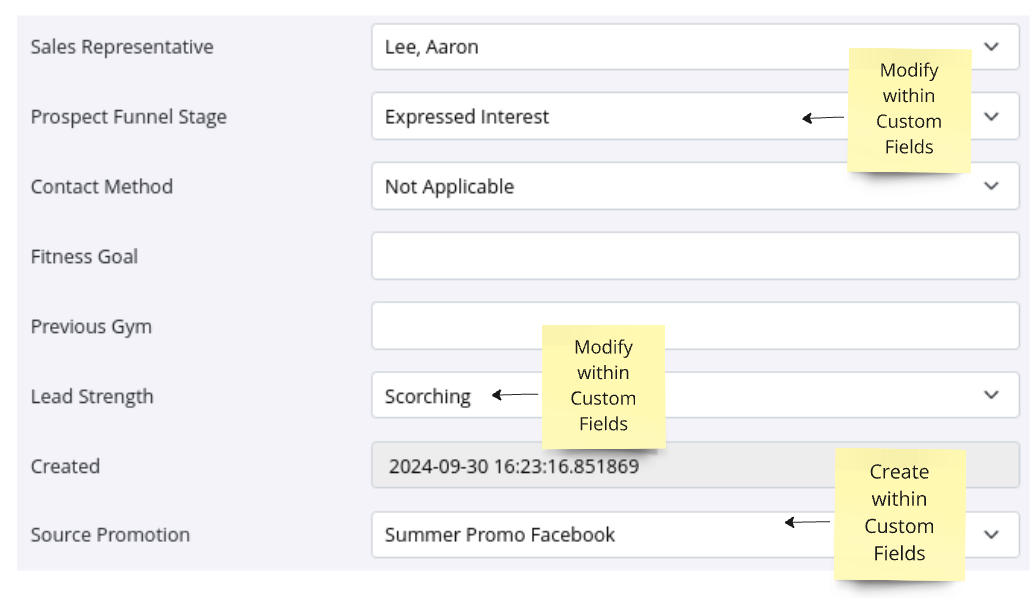This screenshot has height=598, width=1035.
Task: Click the Sales Representative field label
Action: pyautogui.click(x=122, y=47)
